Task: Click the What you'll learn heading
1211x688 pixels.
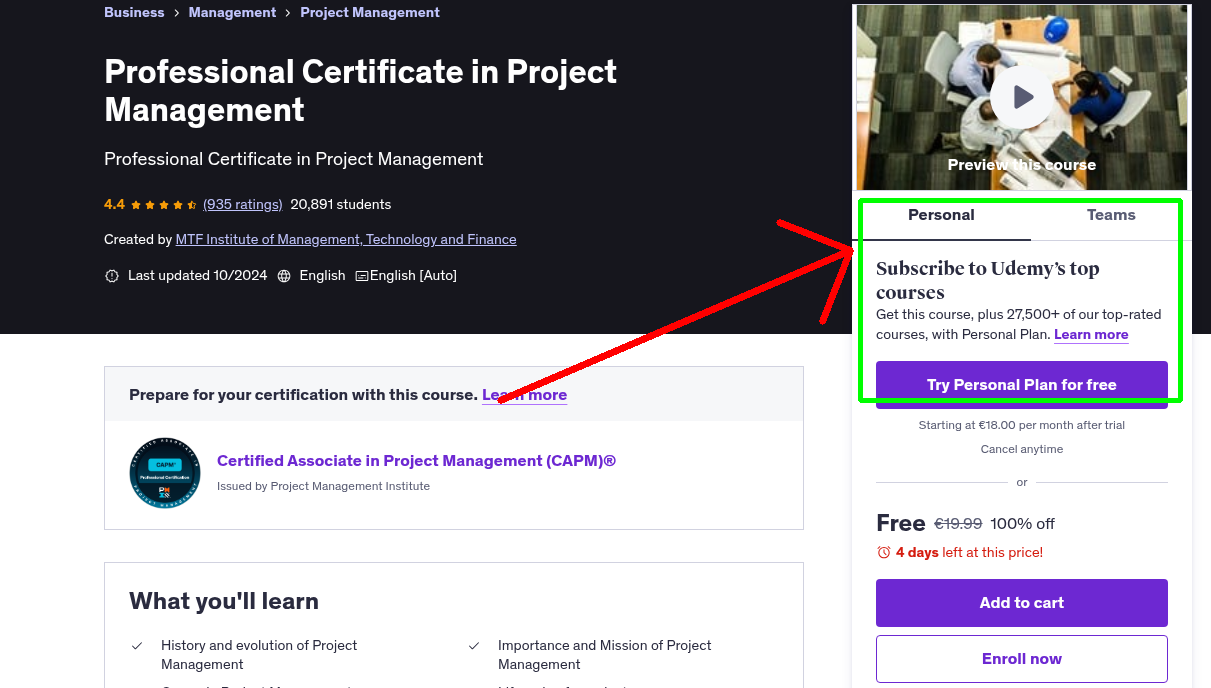Action: pyautogui.click(x=224, y=601)
